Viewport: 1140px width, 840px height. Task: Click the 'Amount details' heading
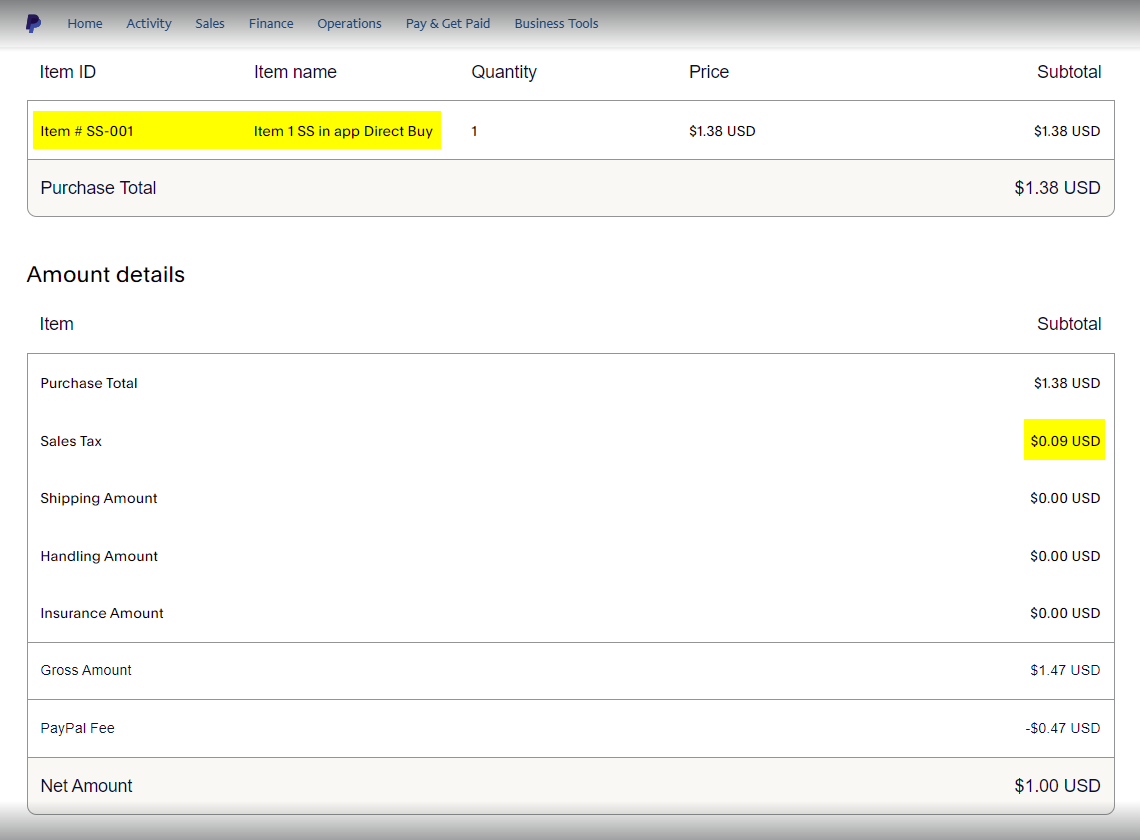tap(106, 275)
